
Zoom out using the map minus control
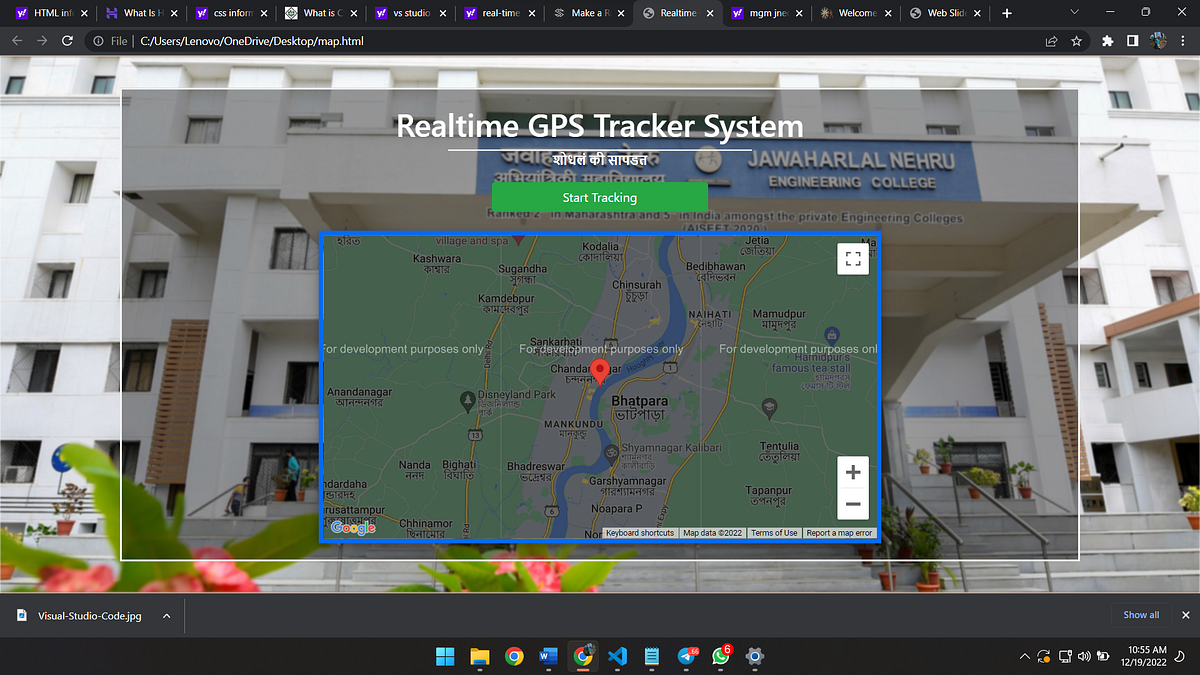pyautogui.click(x=852, y=504)
